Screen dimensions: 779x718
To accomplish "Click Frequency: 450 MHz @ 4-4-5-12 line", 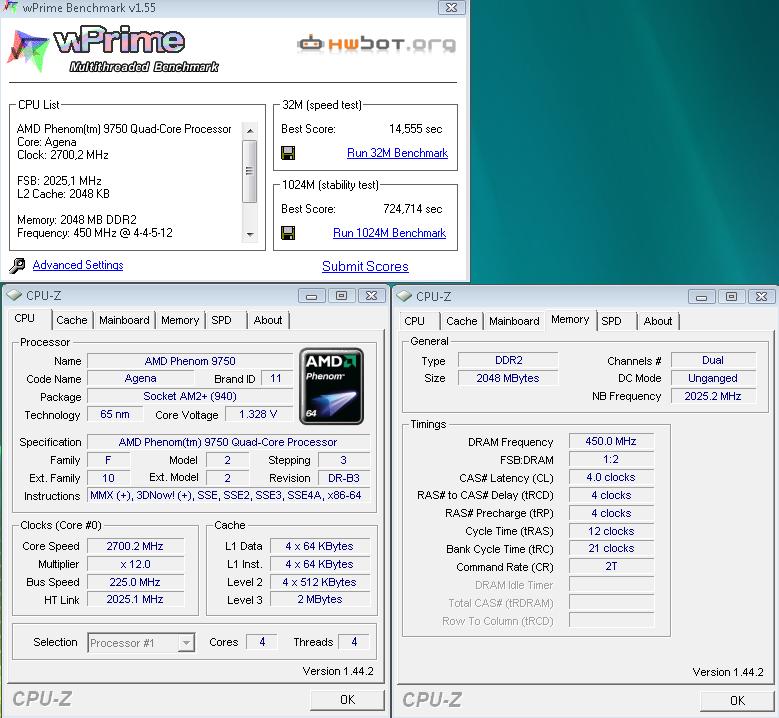I will coord(95,233).
